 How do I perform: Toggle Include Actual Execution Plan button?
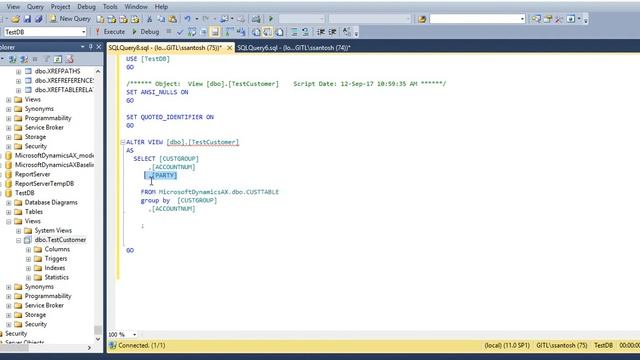229,32
